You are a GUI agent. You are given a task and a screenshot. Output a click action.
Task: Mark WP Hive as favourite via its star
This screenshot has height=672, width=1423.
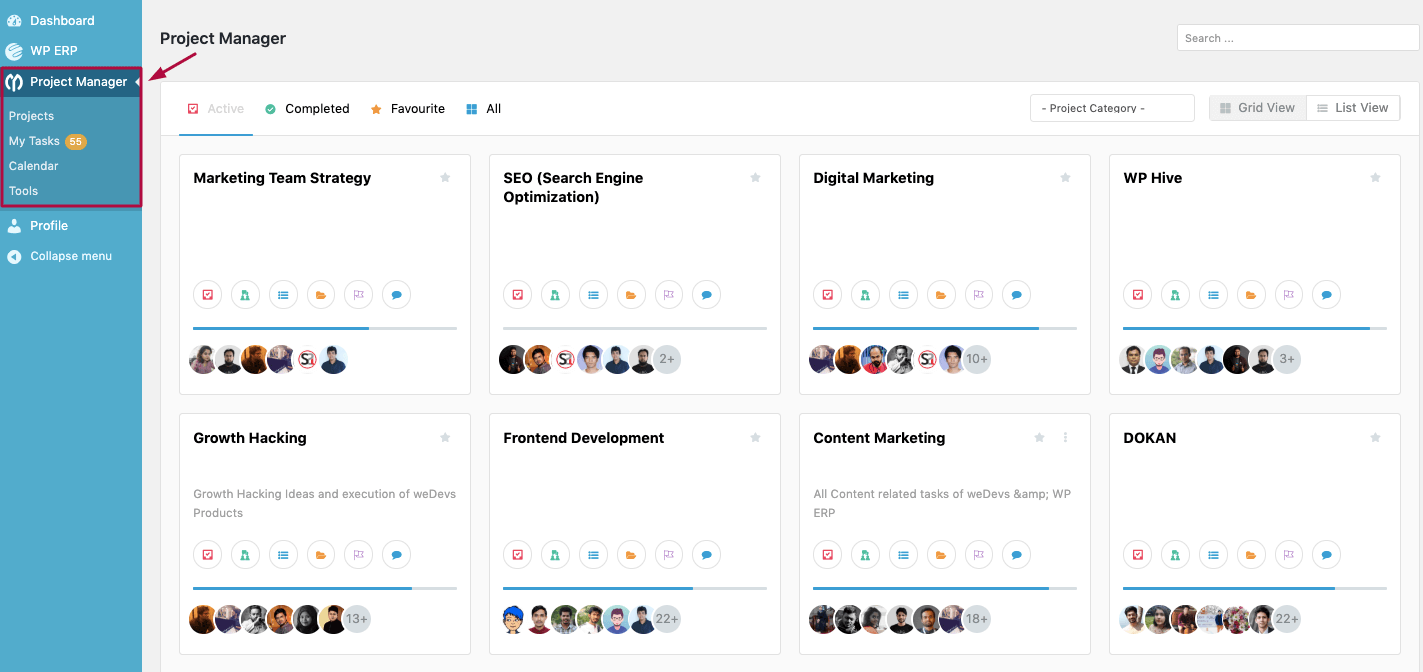(1375, 177)
